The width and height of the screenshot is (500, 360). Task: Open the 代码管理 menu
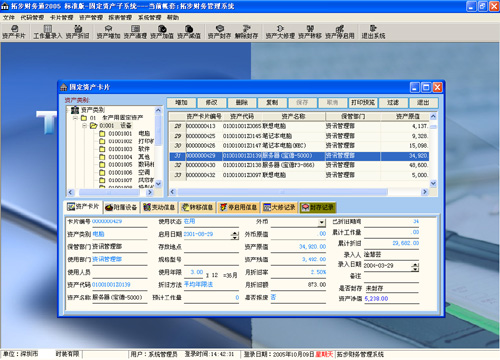32,17
